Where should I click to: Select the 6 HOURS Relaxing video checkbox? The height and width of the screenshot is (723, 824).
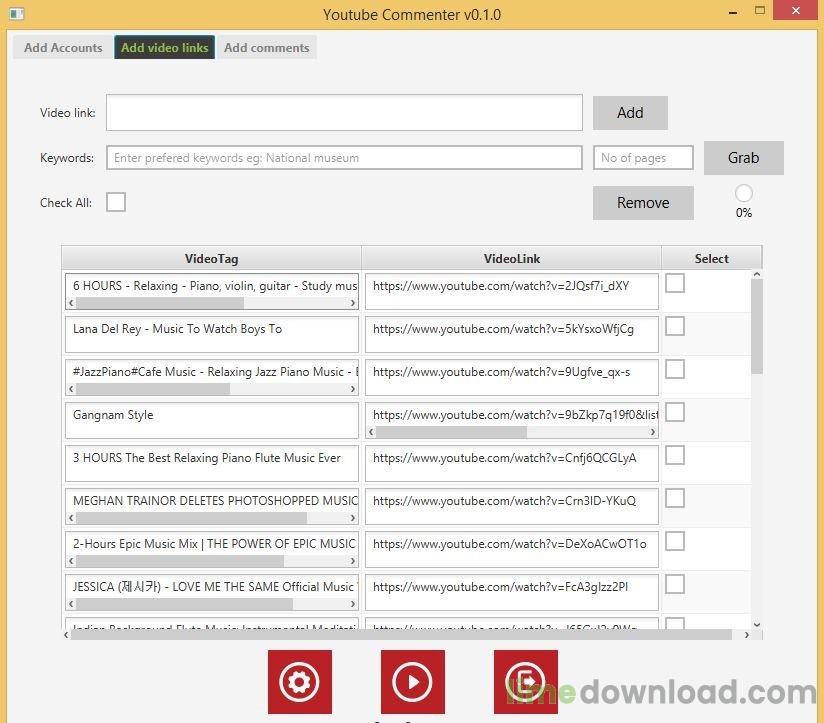point(675,283)
